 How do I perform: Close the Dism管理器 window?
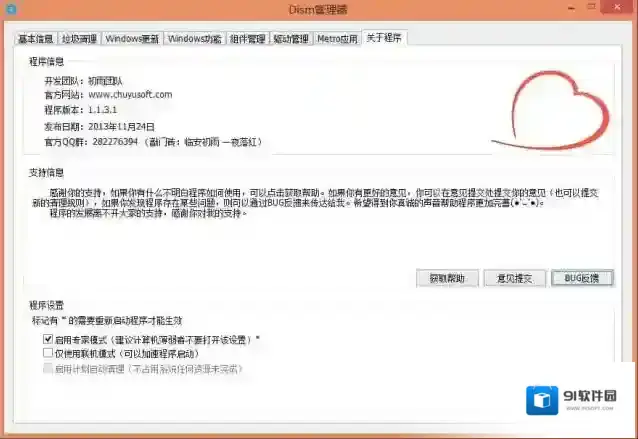pos(617,7)
